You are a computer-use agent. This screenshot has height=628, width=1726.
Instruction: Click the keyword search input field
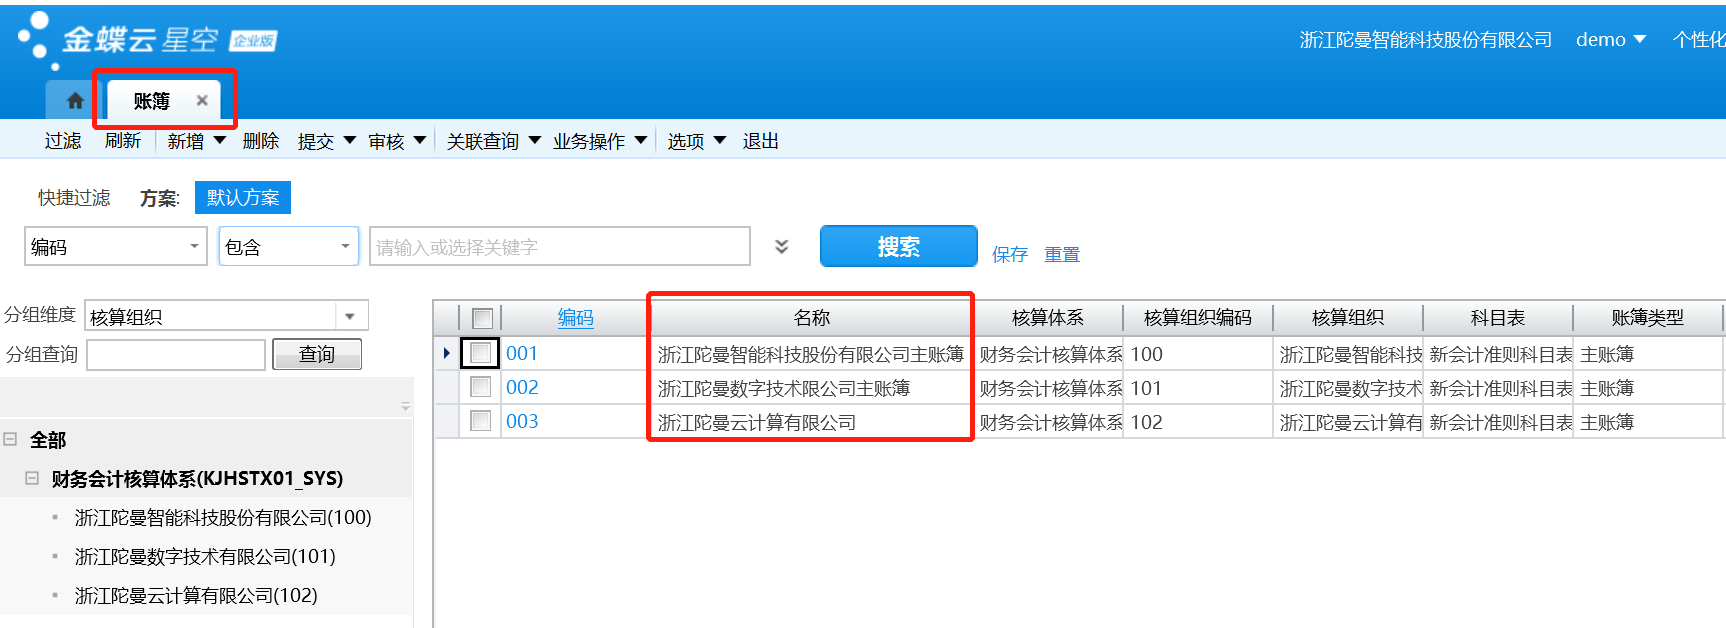pyautogui.click(x=560, y=246)
